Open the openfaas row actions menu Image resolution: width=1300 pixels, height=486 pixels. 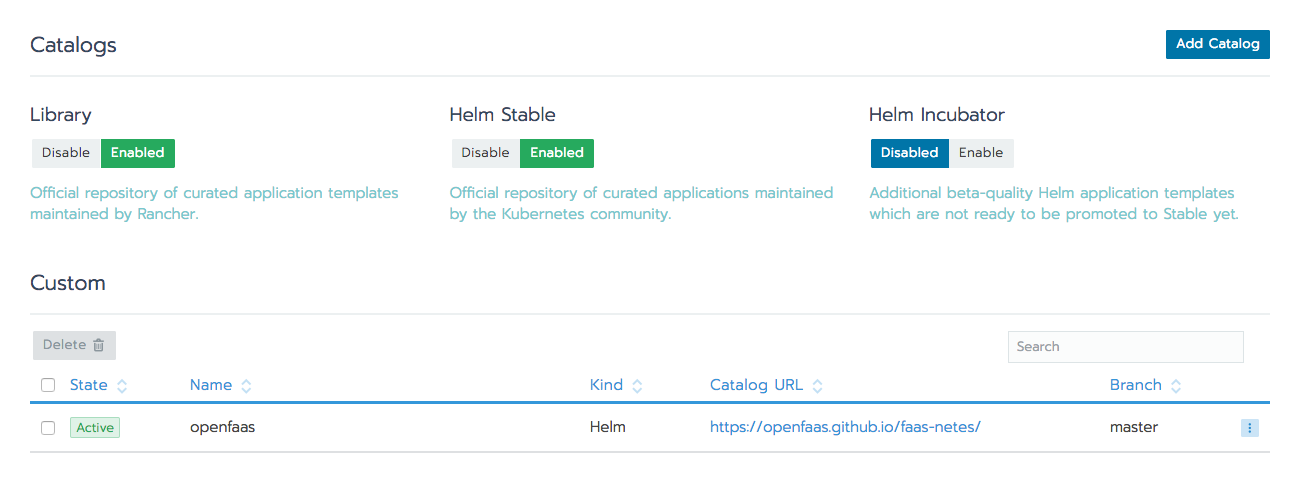[x=1250, y=427]
